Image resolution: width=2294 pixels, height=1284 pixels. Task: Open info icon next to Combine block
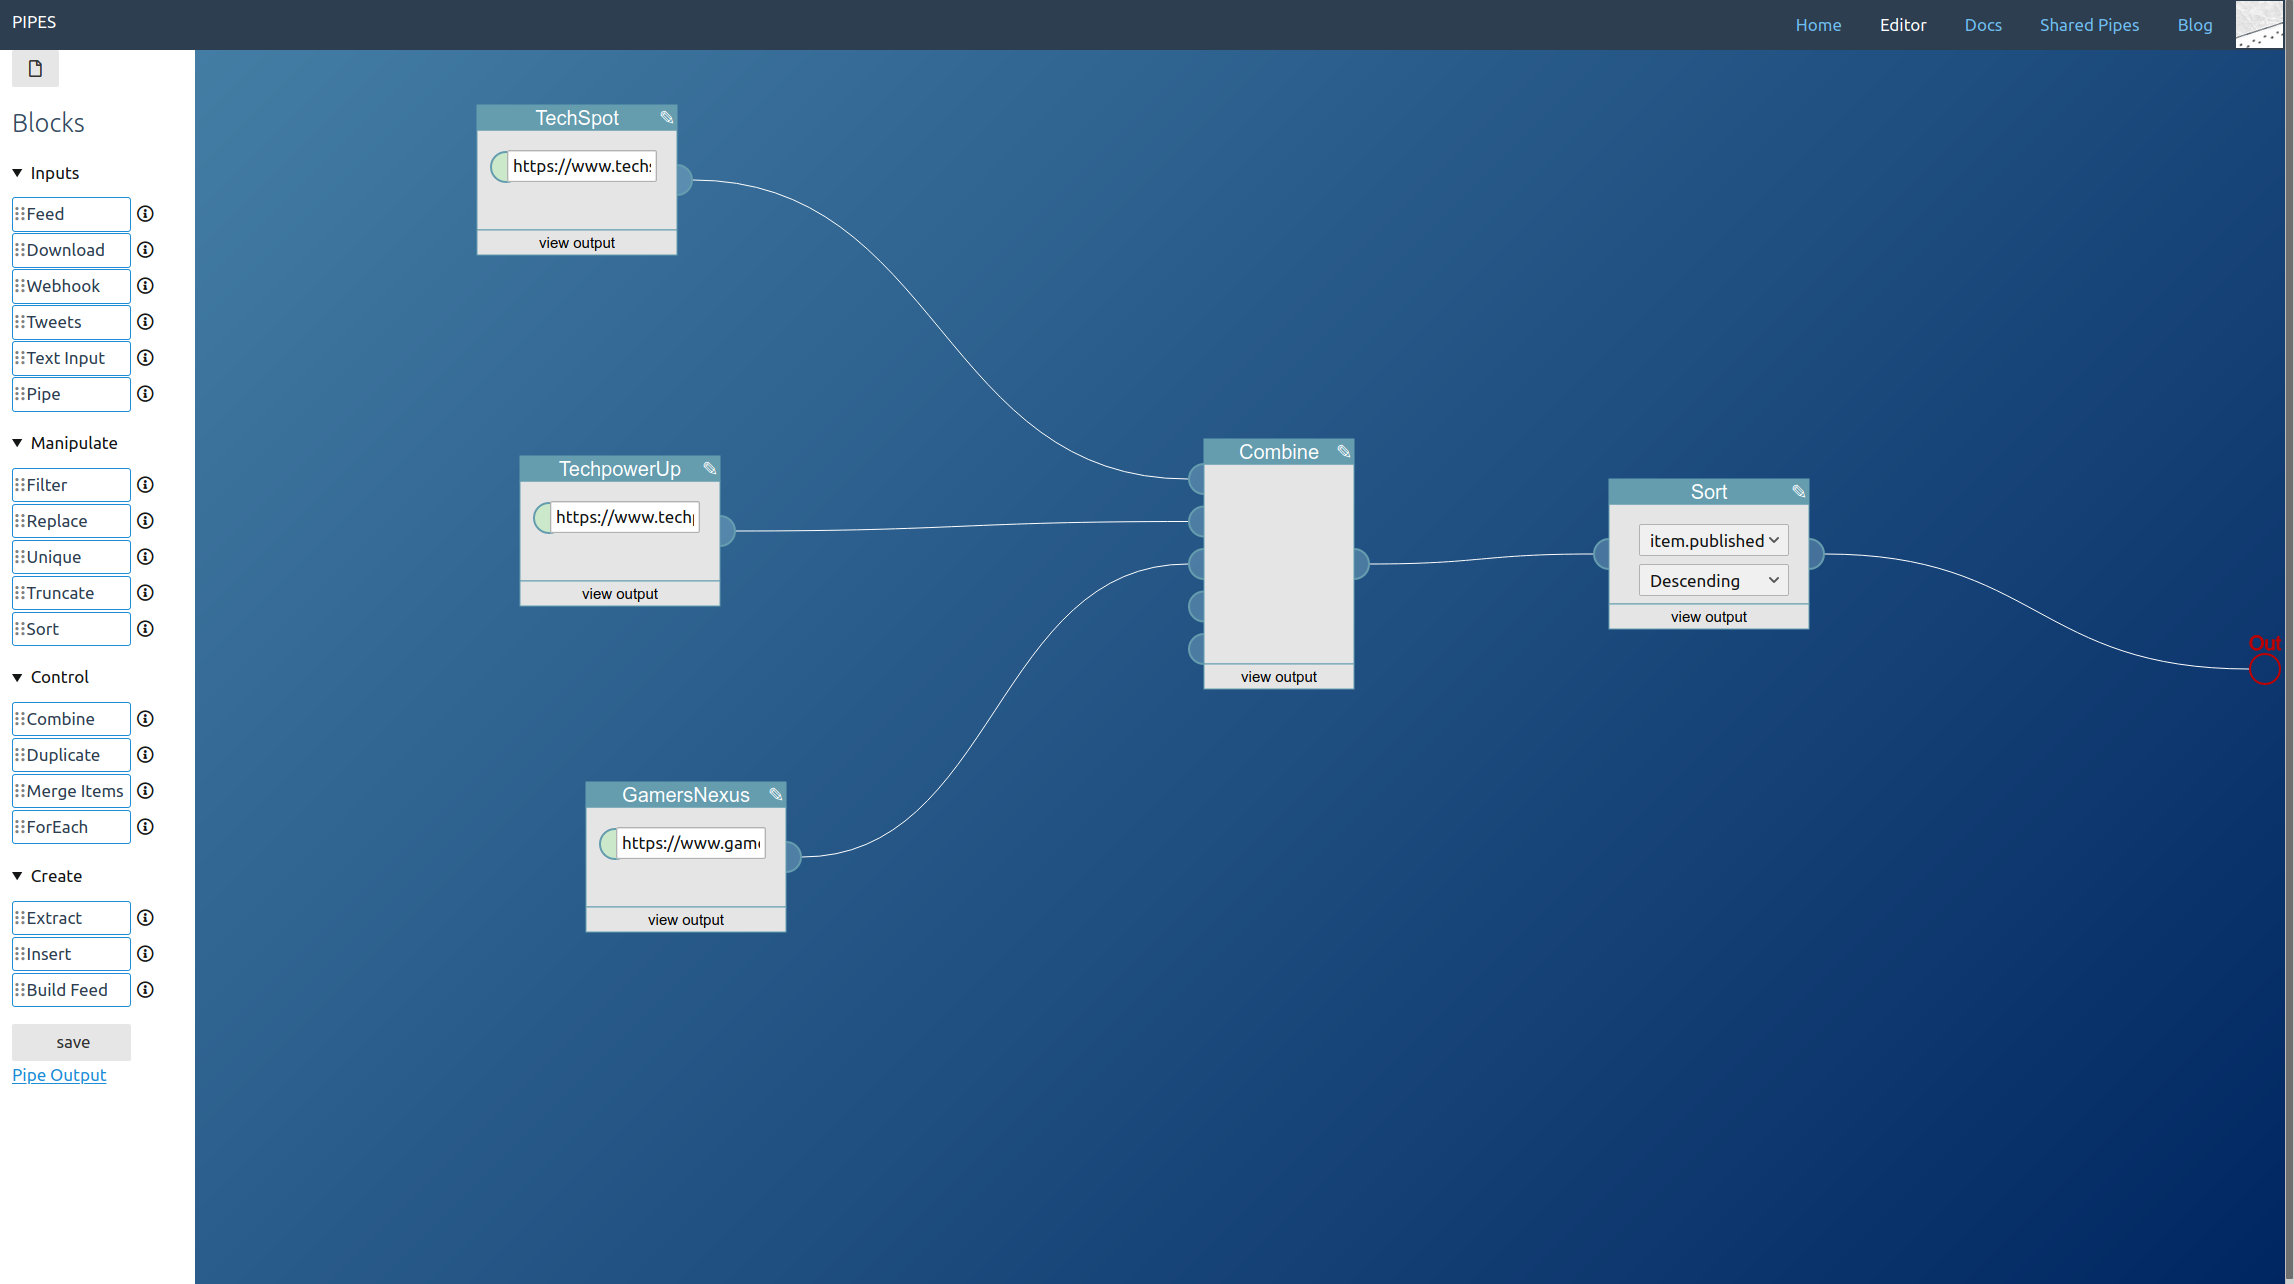click(x=145, y=719)
